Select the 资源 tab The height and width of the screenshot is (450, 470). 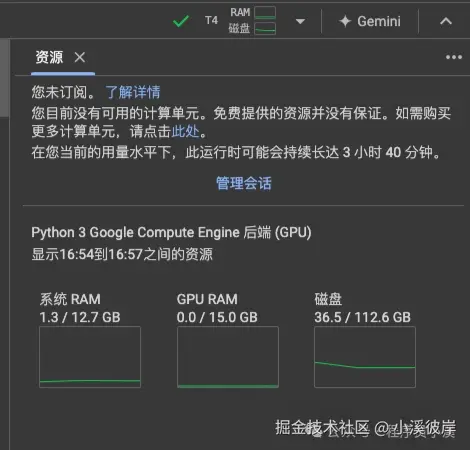tap(49, 57)
